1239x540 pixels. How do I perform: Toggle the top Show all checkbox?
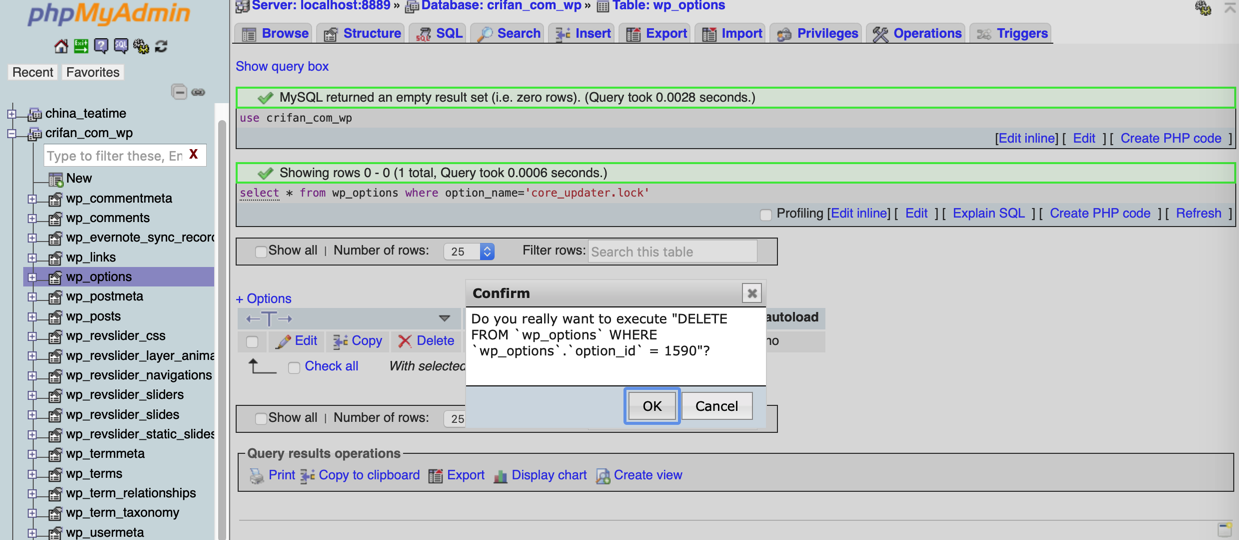click(x=260, y=252)
